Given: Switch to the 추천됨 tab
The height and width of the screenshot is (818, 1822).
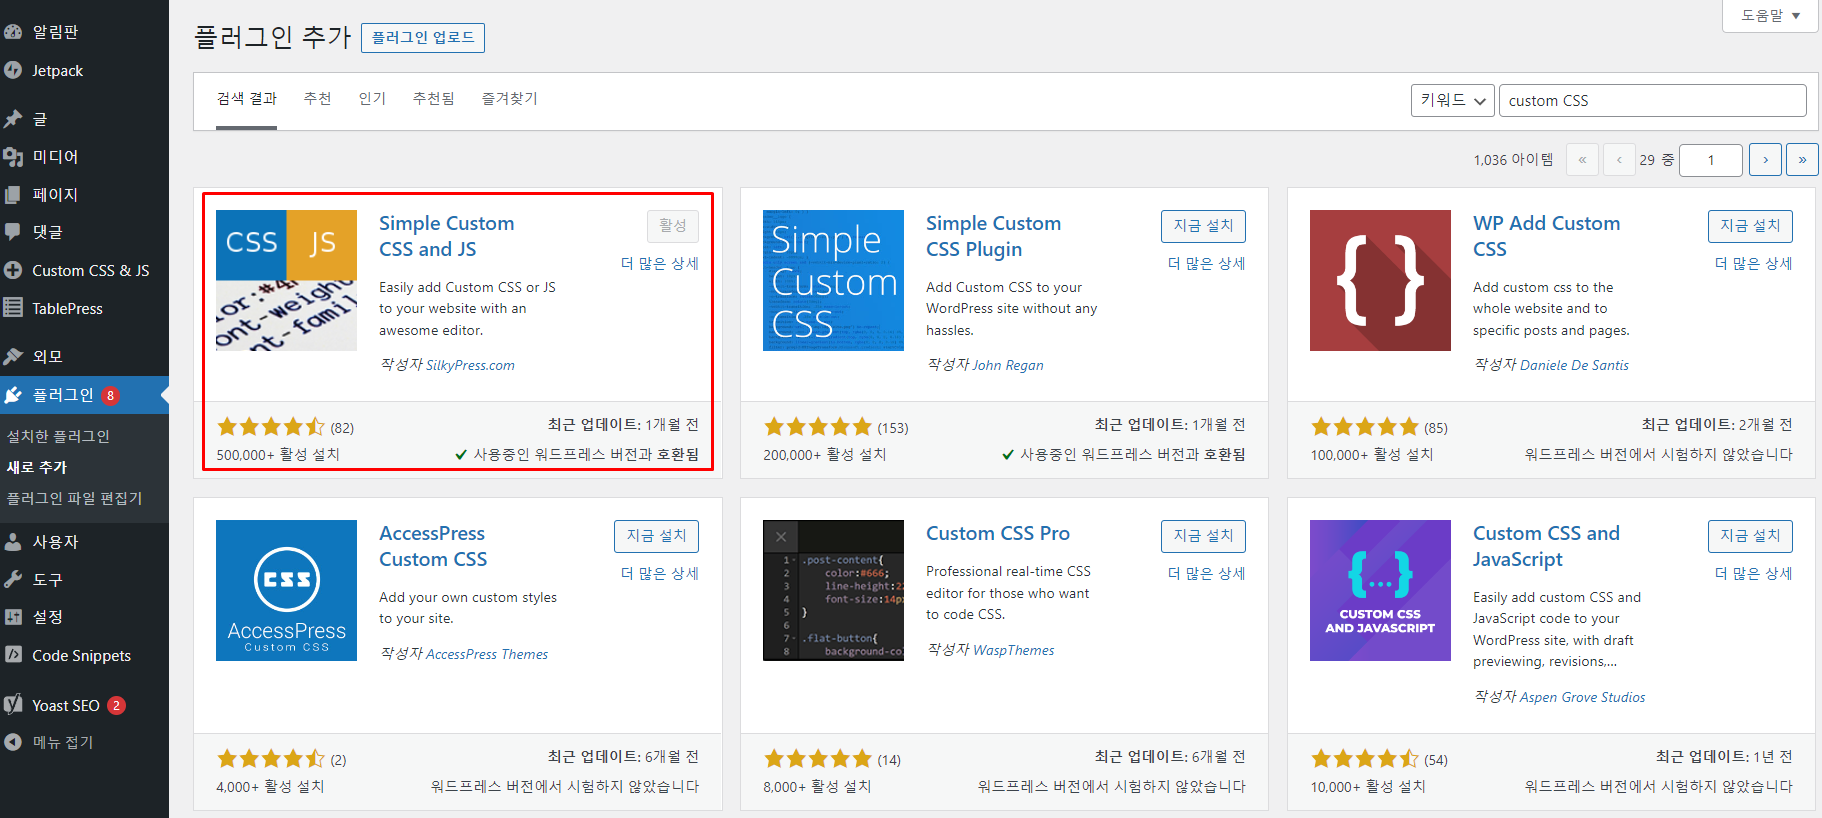Looking at the screenshot, I should [434, 98].
